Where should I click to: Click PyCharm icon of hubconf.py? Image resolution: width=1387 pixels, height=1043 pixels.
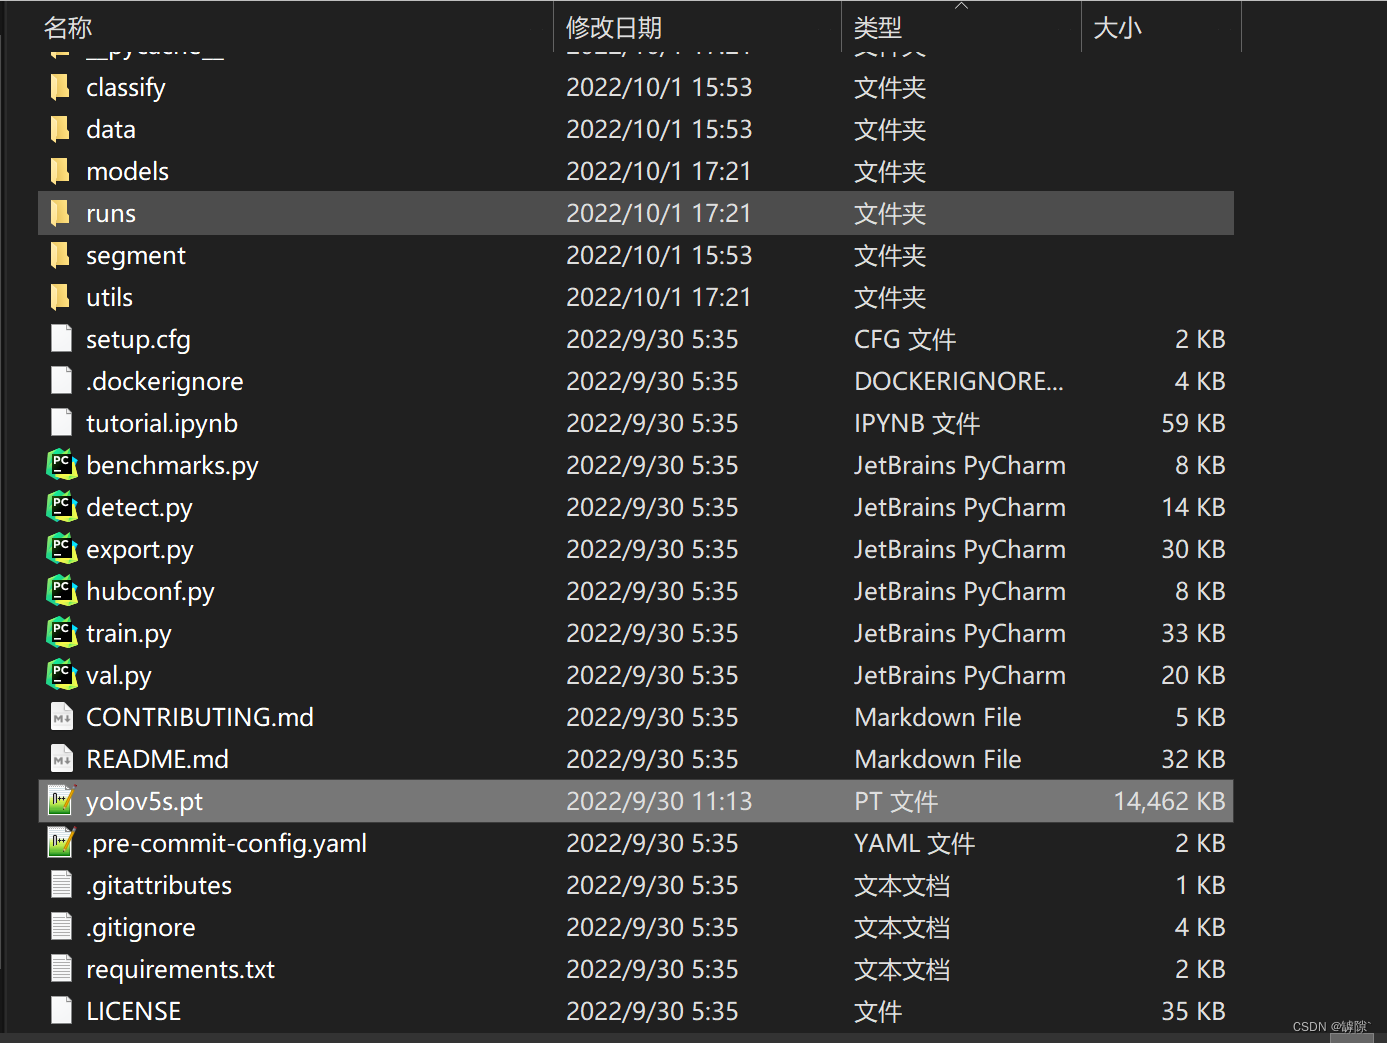coord(62,591)
